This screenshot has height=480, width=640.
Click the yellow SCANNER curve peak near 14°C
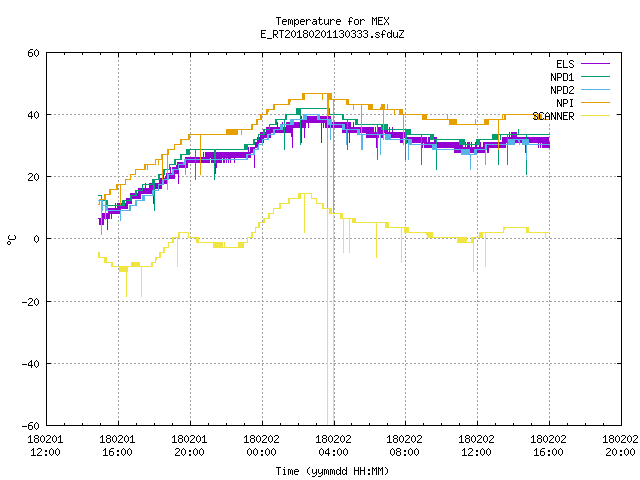coord(305,194)
